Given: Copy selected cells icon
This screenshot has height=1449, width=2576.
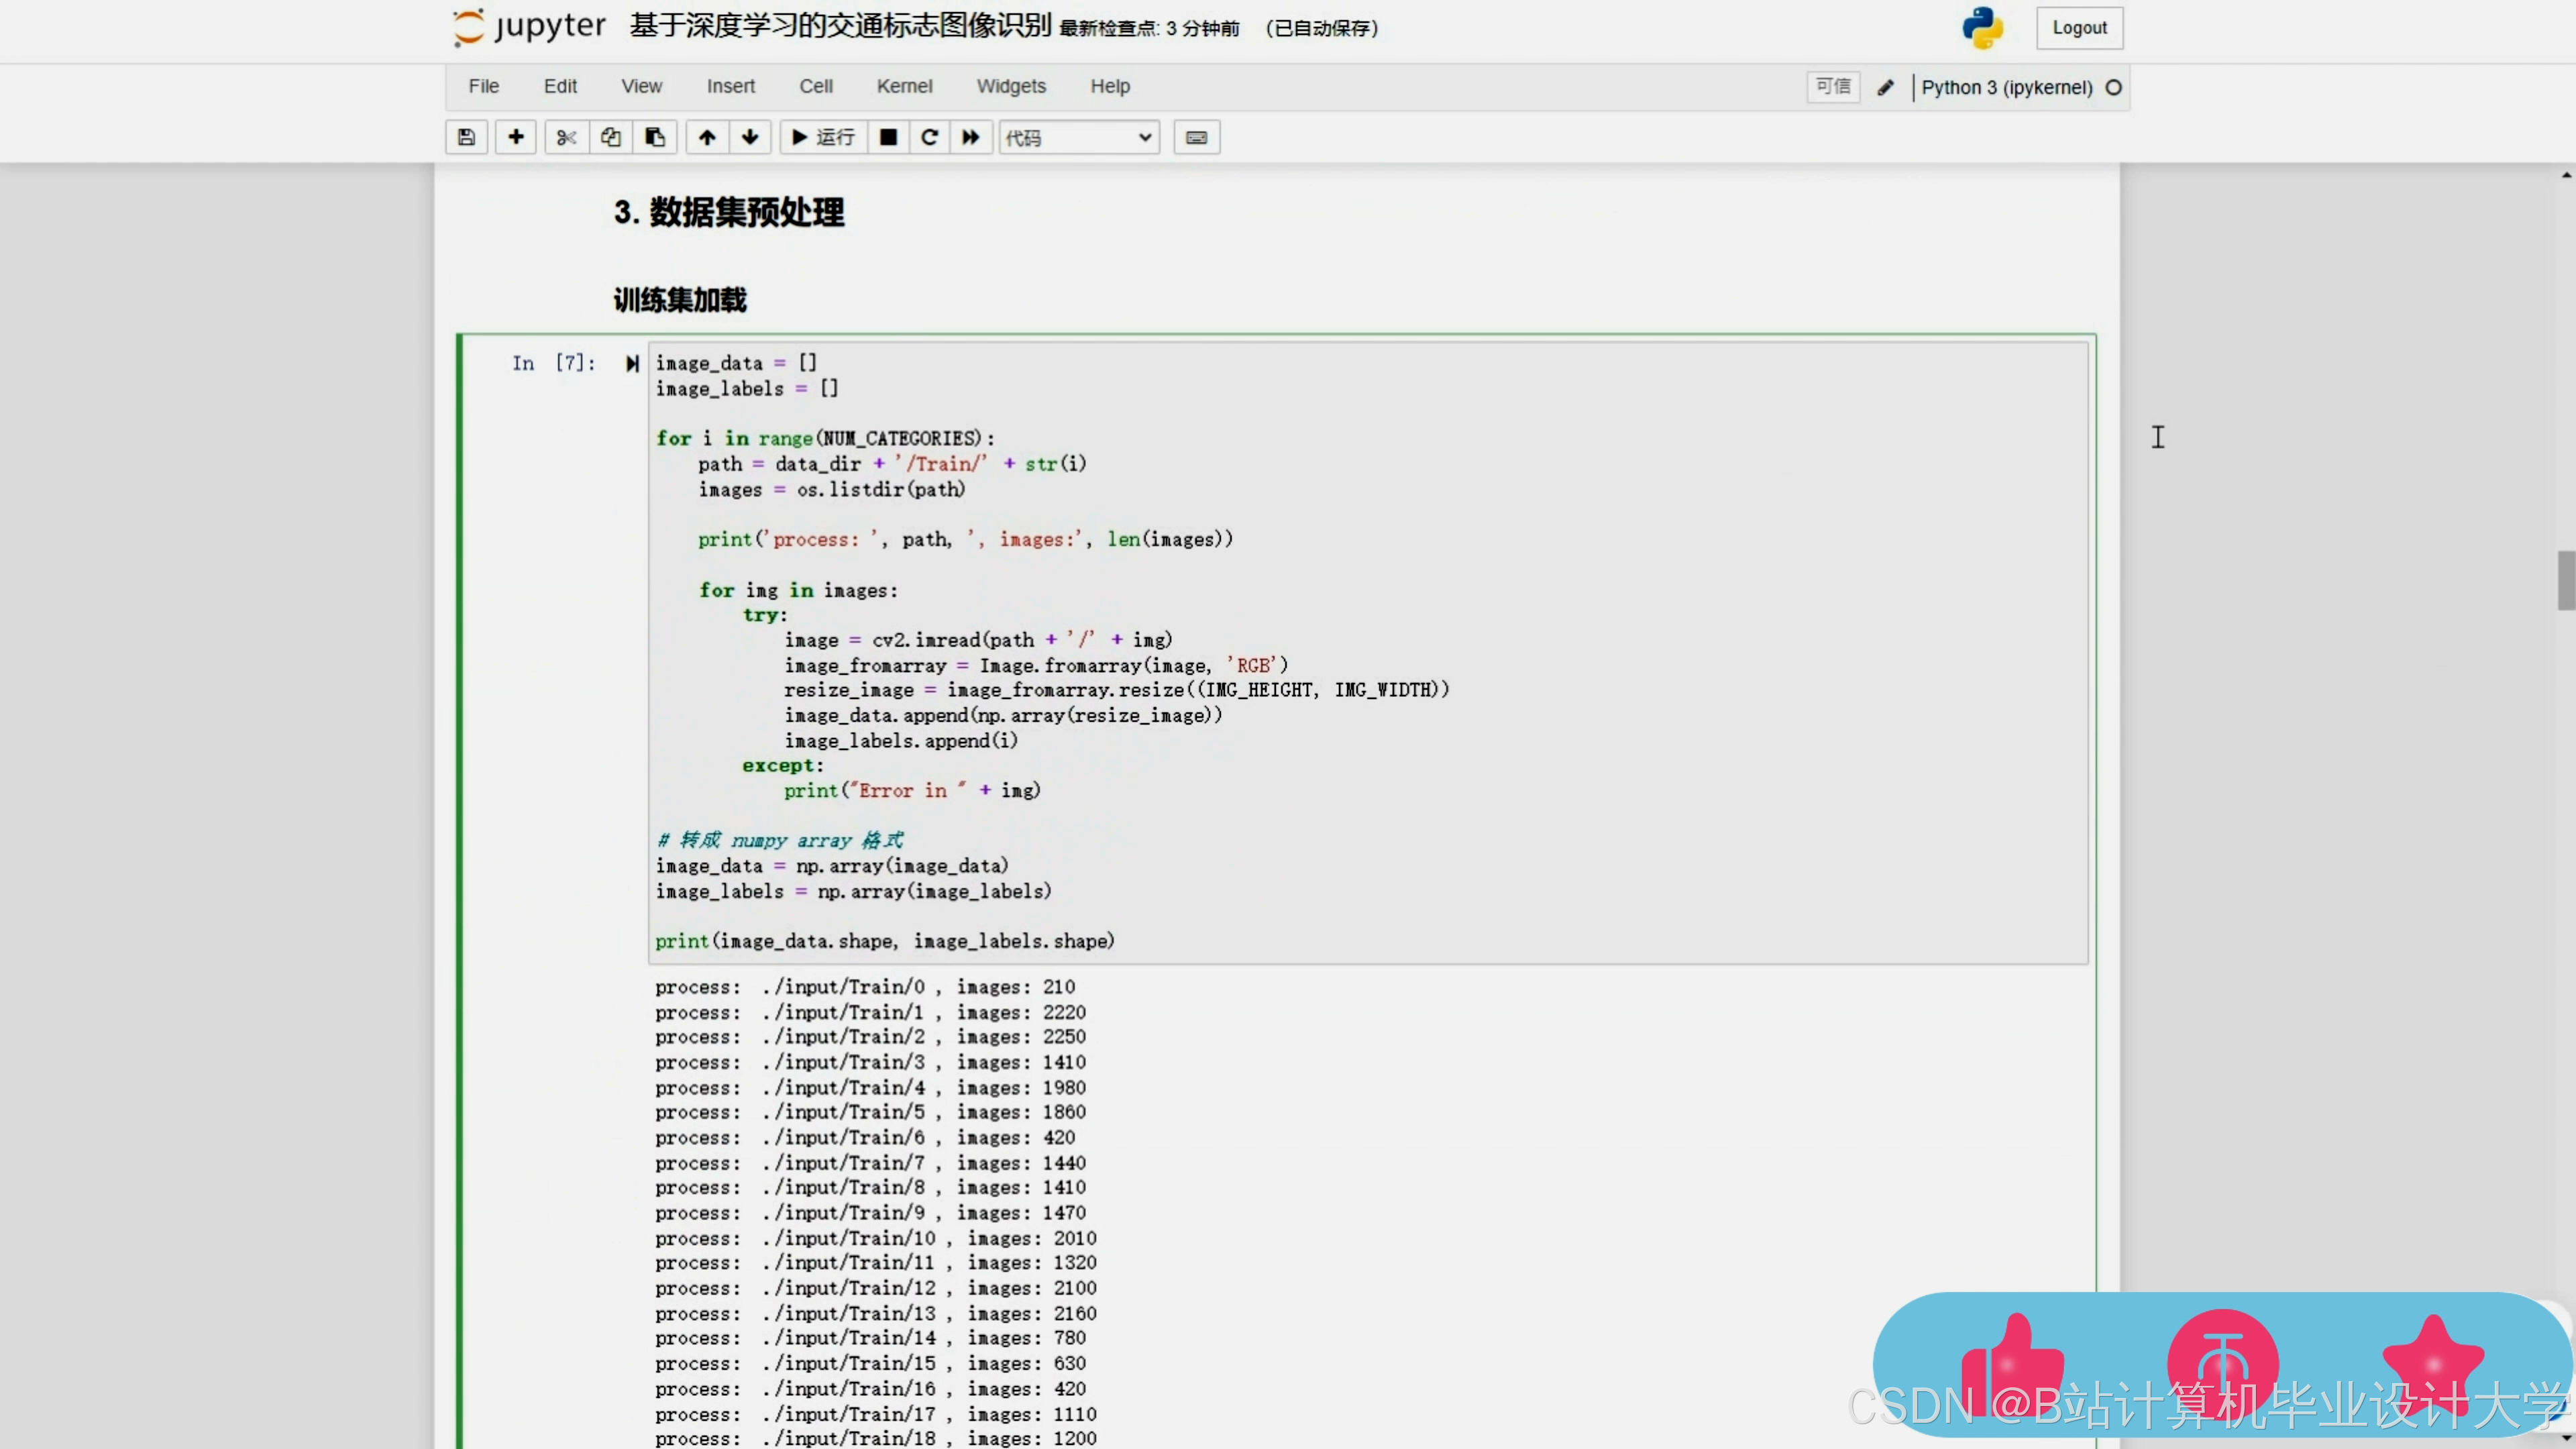Looking at the screenshot, I should coord(610,137).
